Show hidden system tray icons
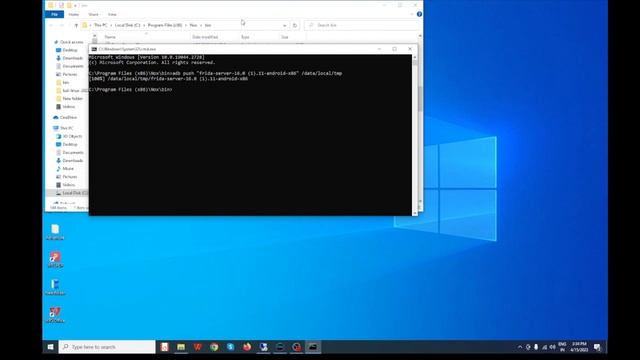Viewport: 640px width, 360px height. click(520, 347)
